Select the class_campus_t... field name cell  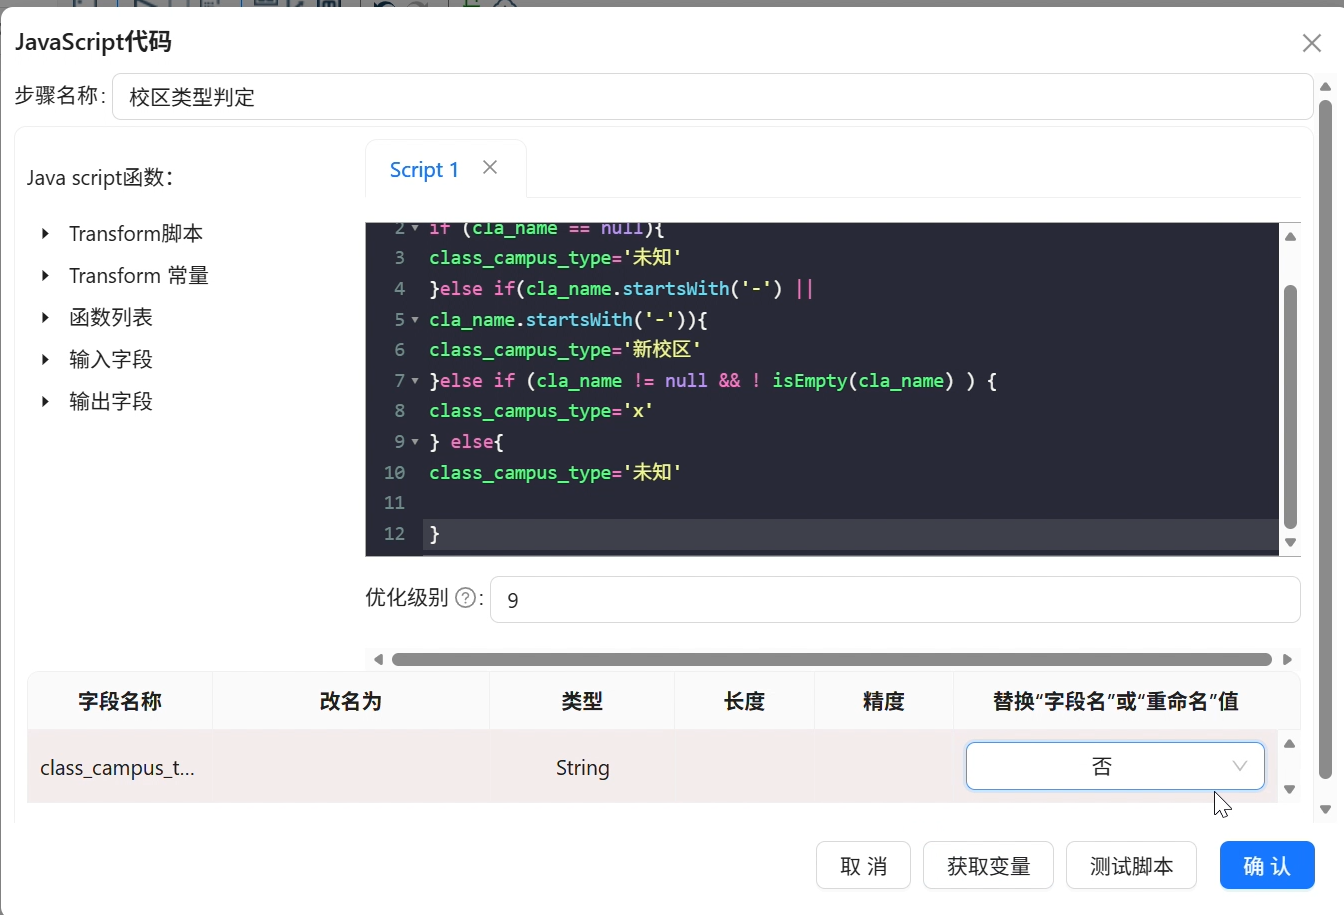click(x=118, y=768)
